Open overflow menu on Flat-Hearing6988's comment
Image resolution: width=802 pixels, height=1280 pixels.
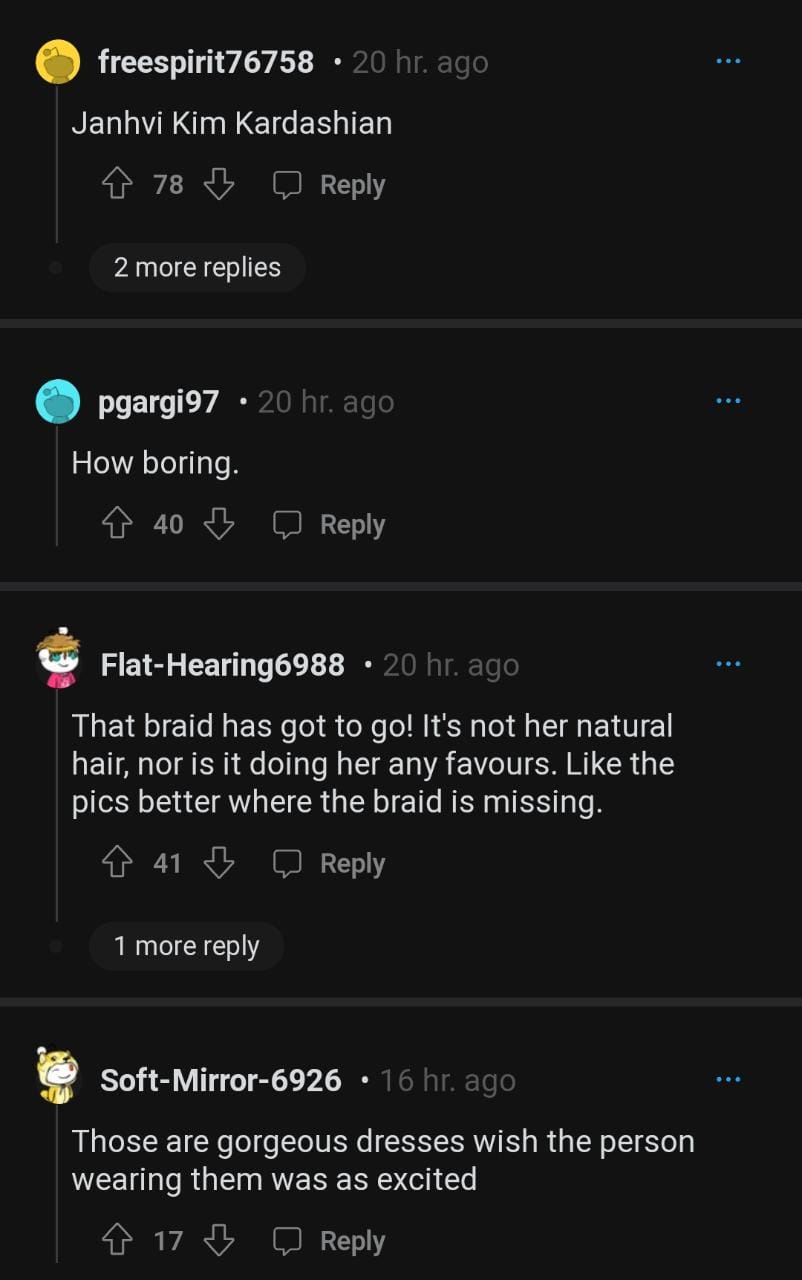point(728,664)
